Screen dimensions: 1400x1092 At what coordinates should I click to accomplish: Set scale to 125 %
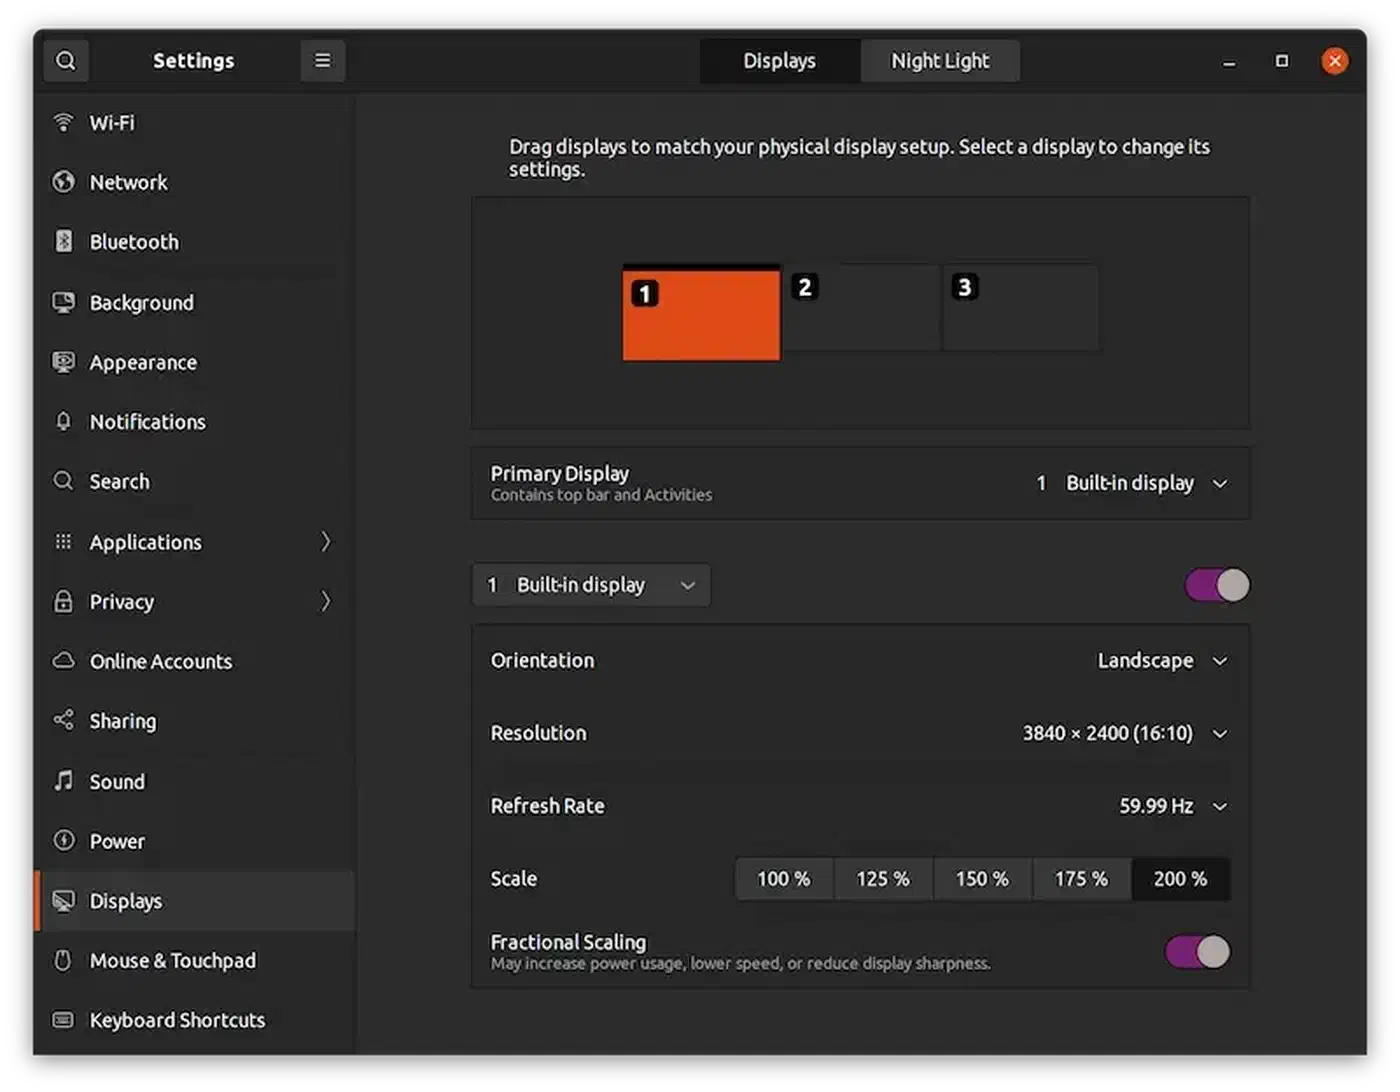[x=883, y=879]
